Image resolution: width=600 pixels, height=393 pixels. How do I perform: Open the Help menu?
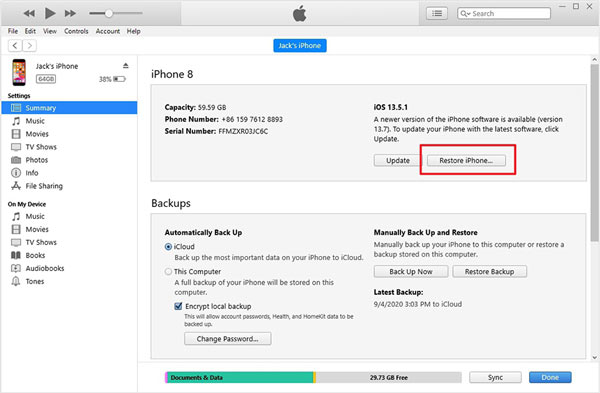[x=134, y=31]
